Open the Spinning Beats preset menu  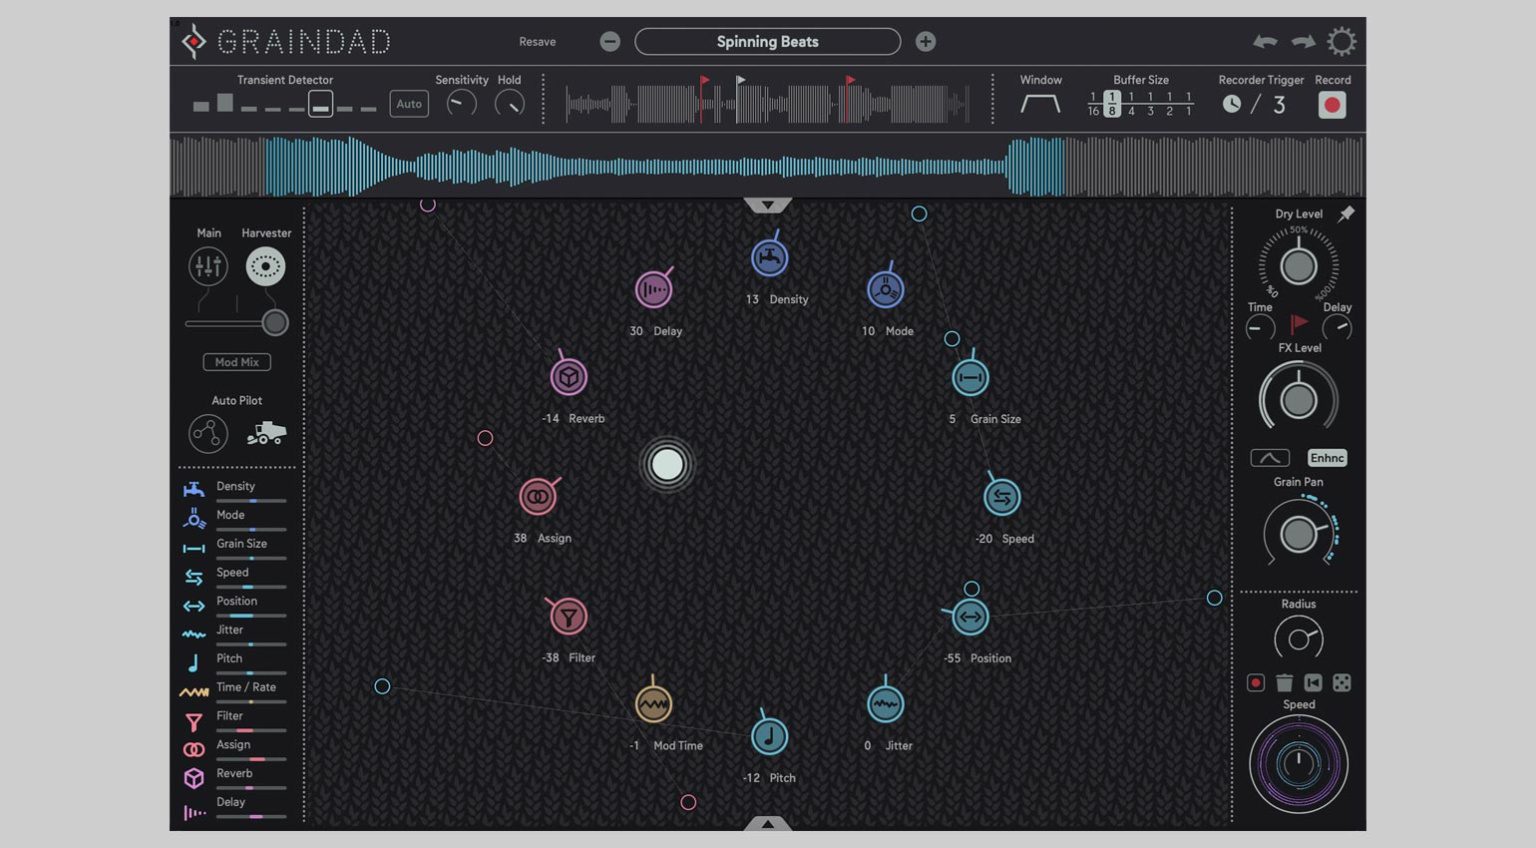pyautogui.click(x=767, y=42)
